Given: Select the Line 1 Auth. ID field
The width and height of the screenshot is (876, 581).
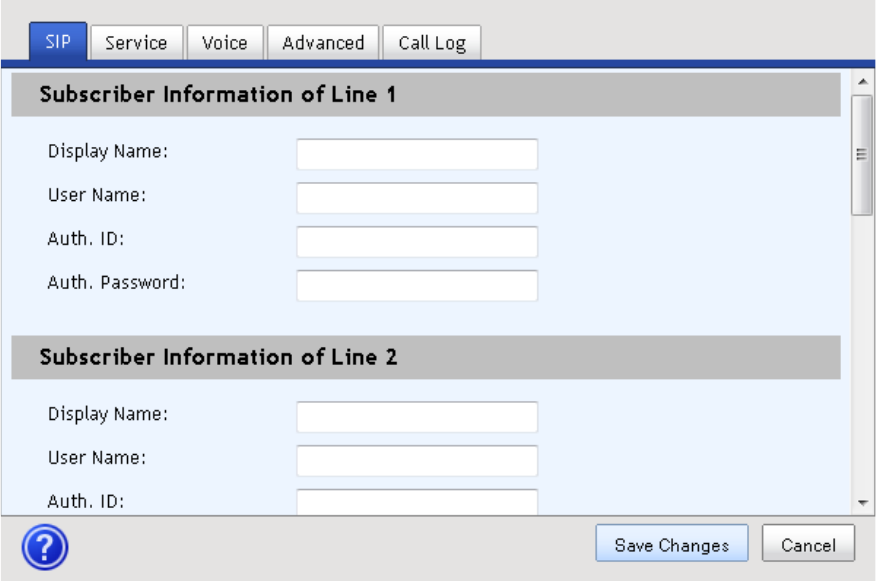Looking at the screenshot, I should [x=417, y=242].
